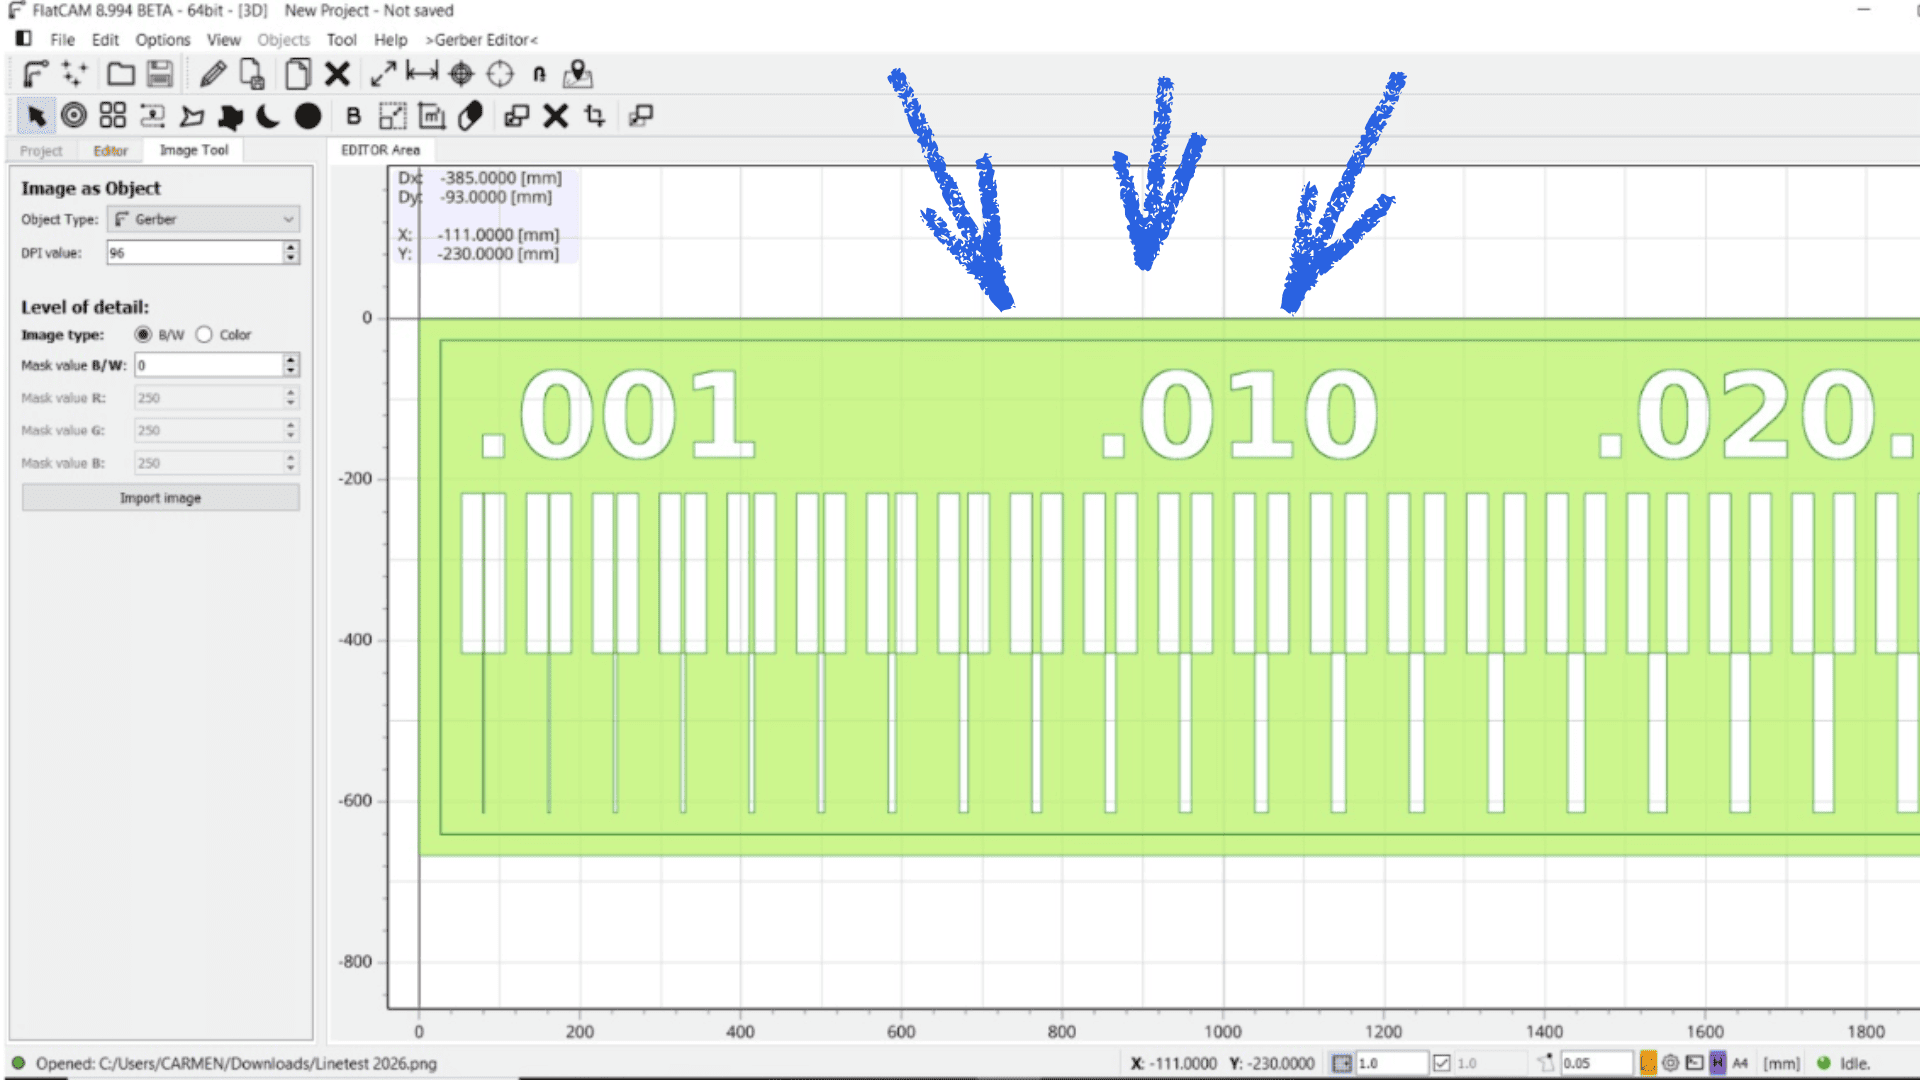Click the Open Project folder icon
This screenshot has width=1920, height=1080.
tap(121, 74)
